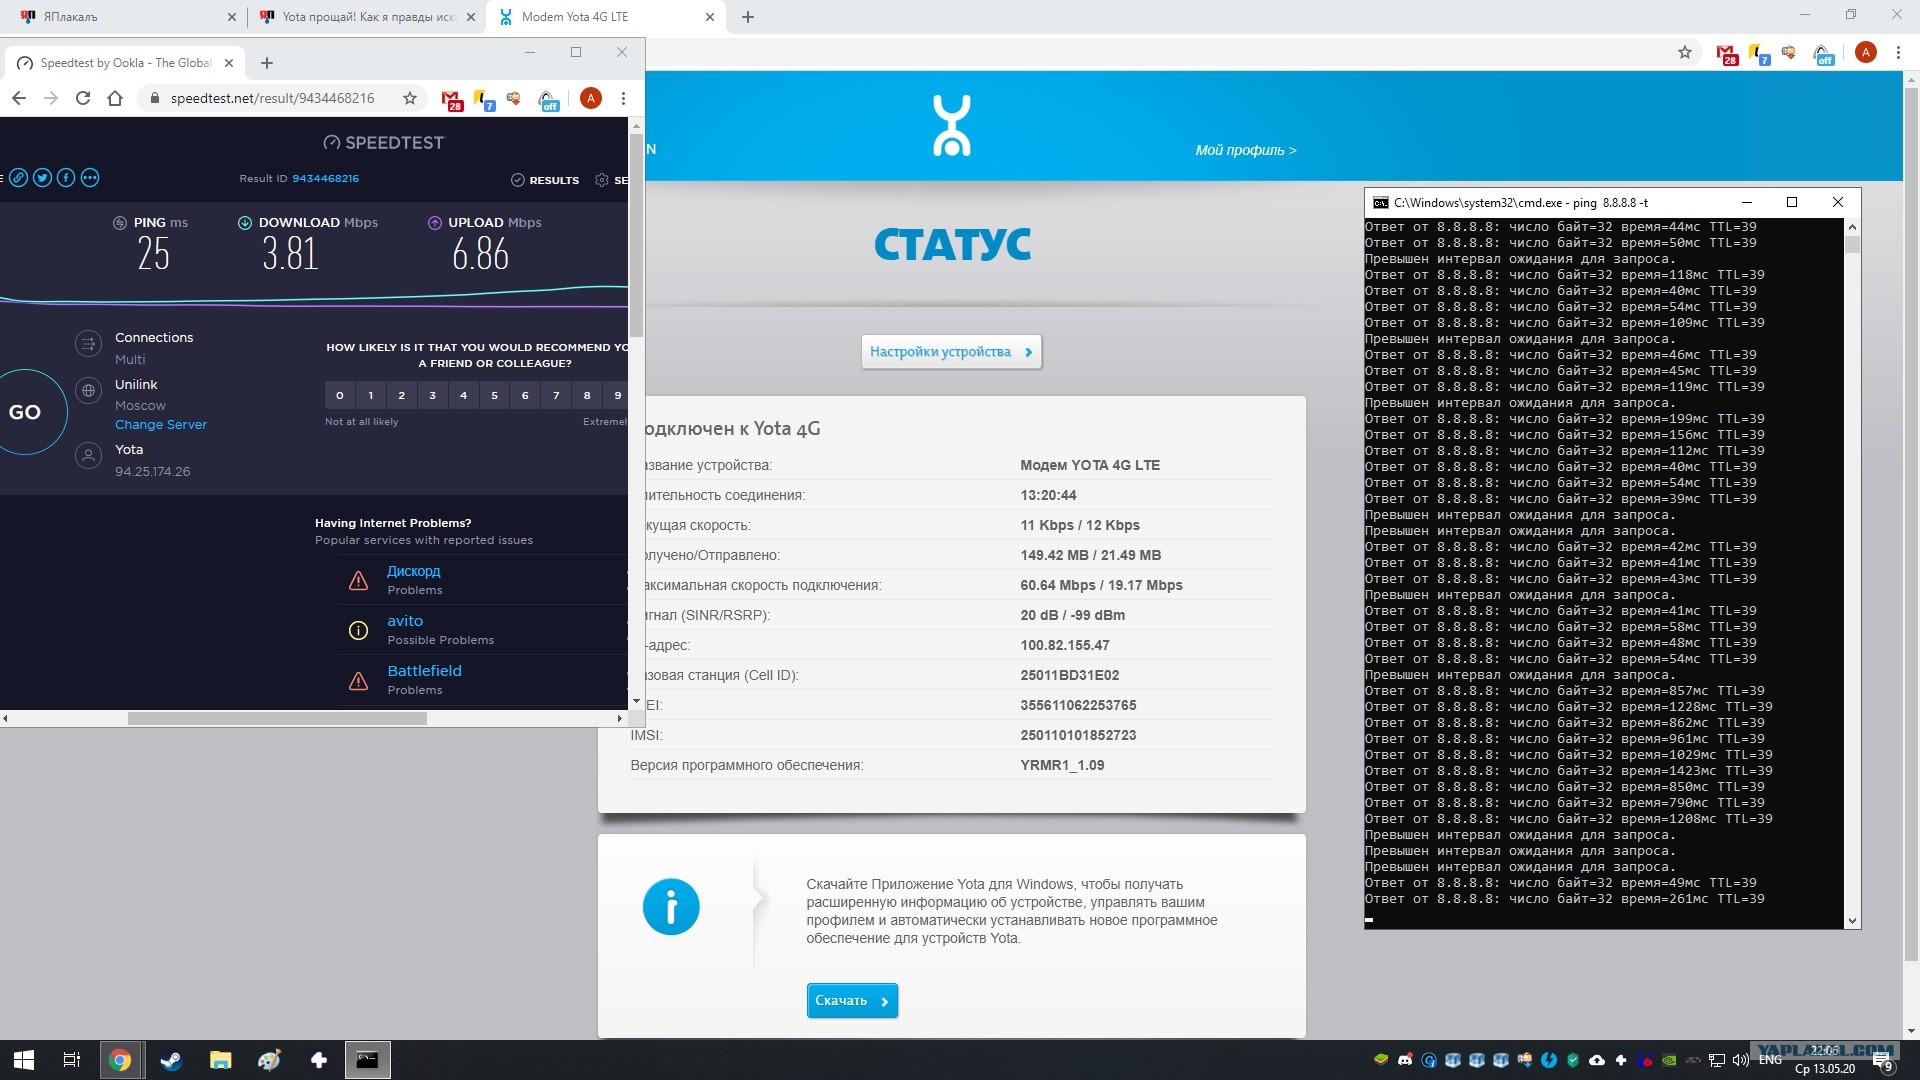
Task: Click the horizontal scrollbar in Speedtest window
Action: pos(277,718)
